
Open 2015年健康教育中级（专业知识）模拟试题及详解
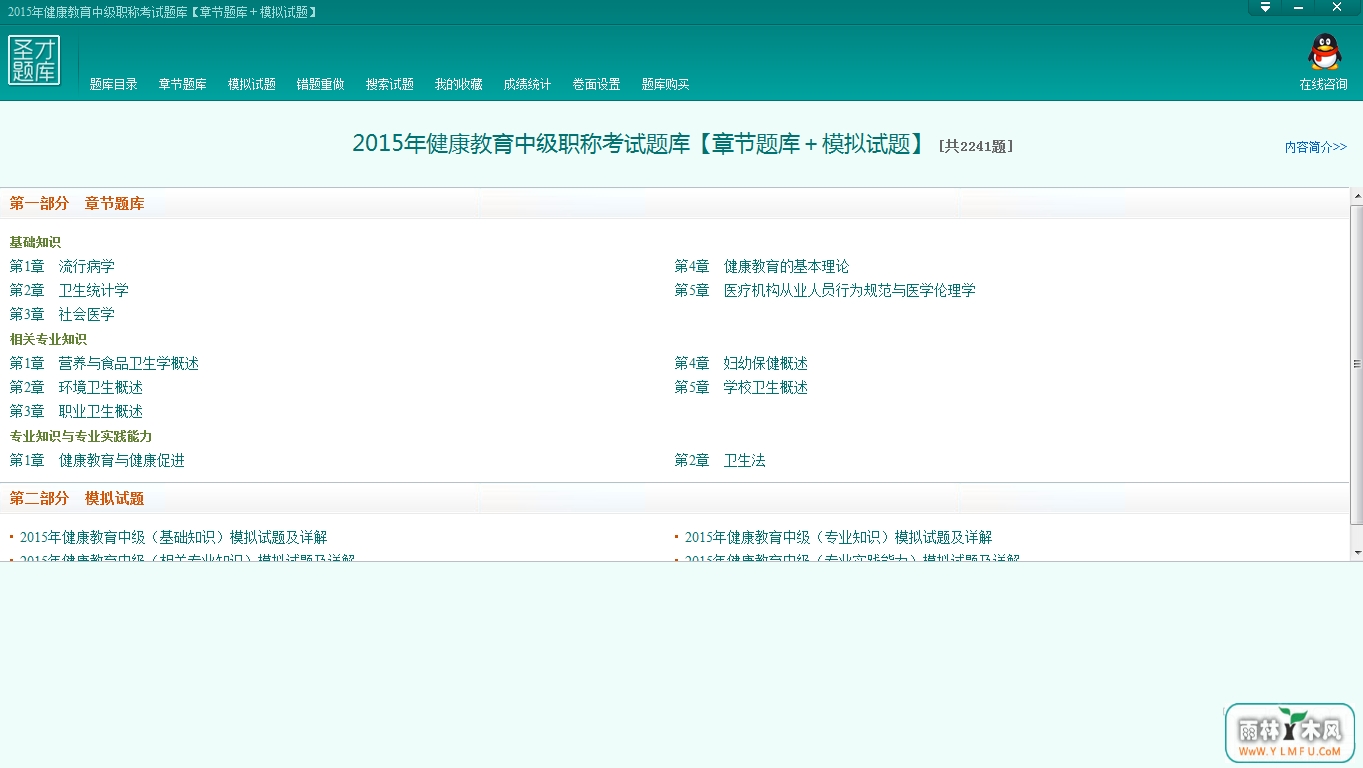[838, 537]
